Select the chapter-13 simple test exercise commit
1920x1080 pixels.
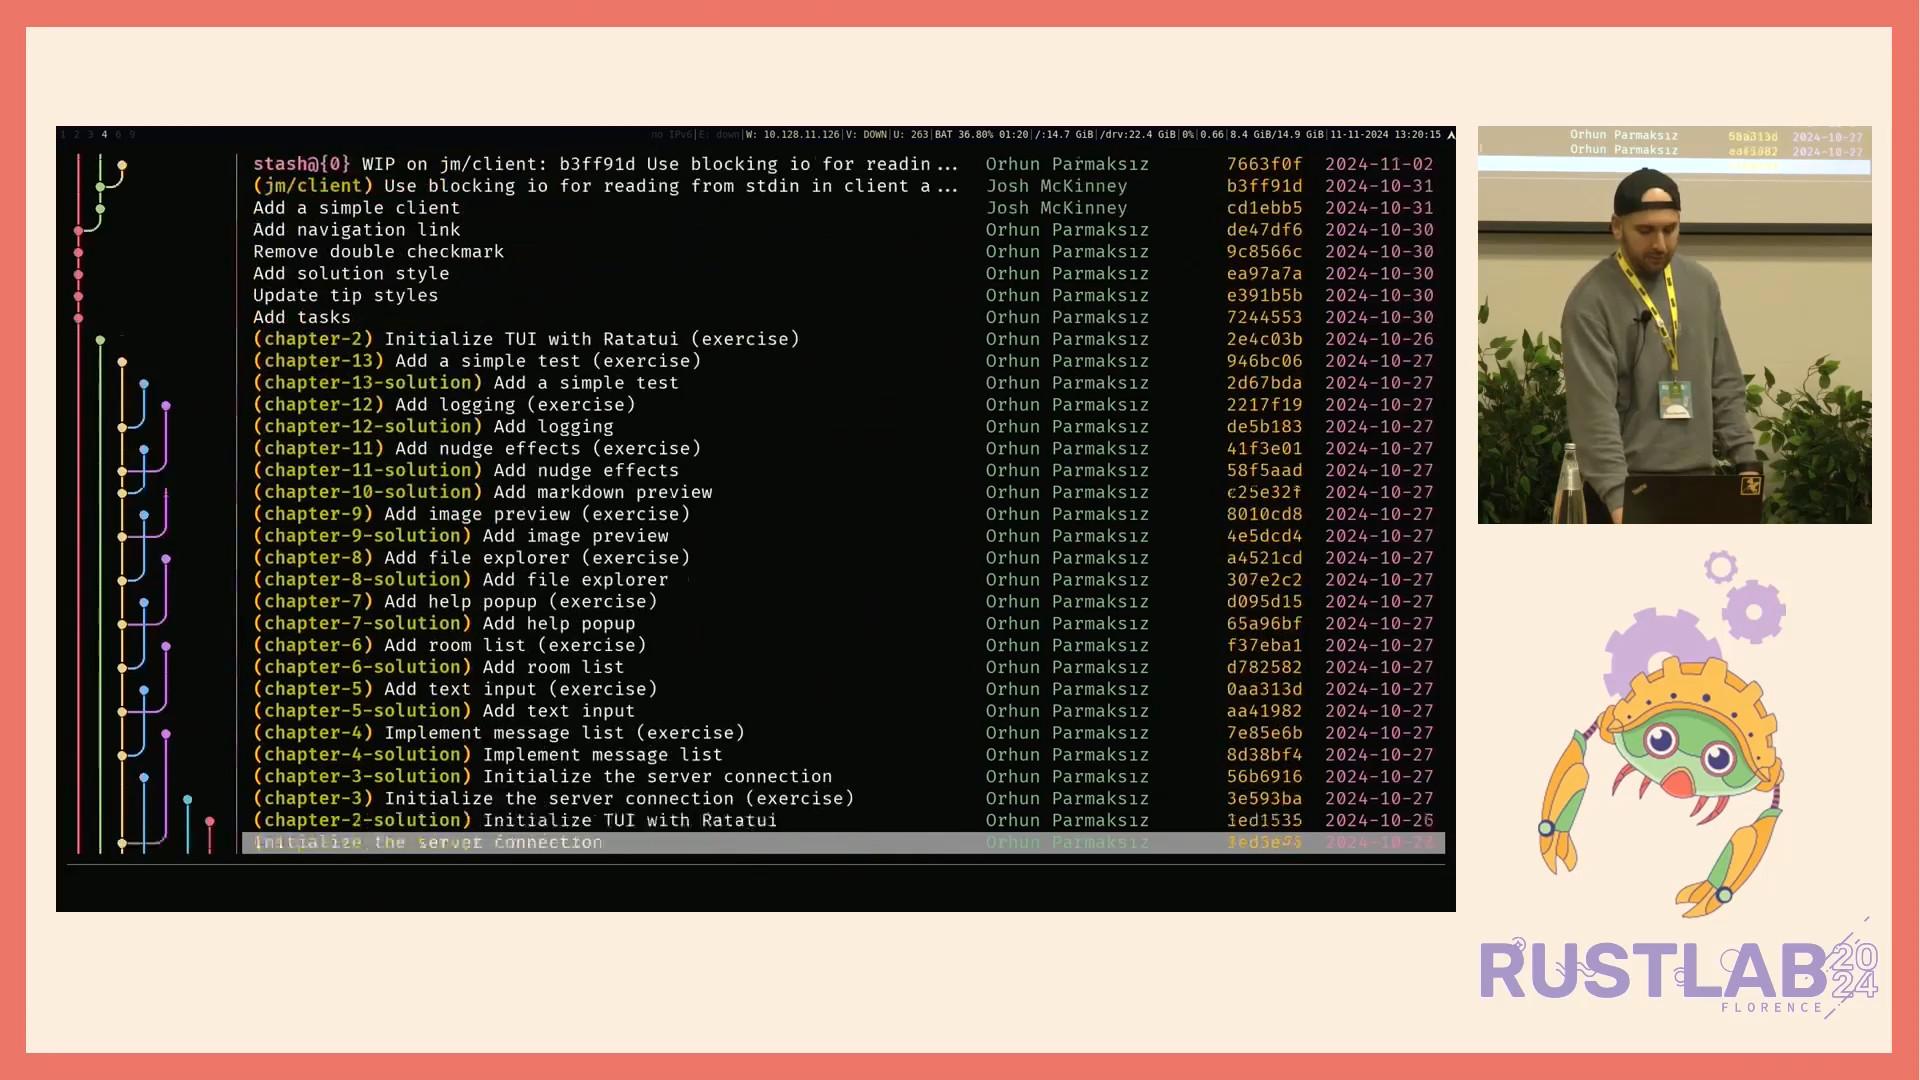tap(843, 361)
